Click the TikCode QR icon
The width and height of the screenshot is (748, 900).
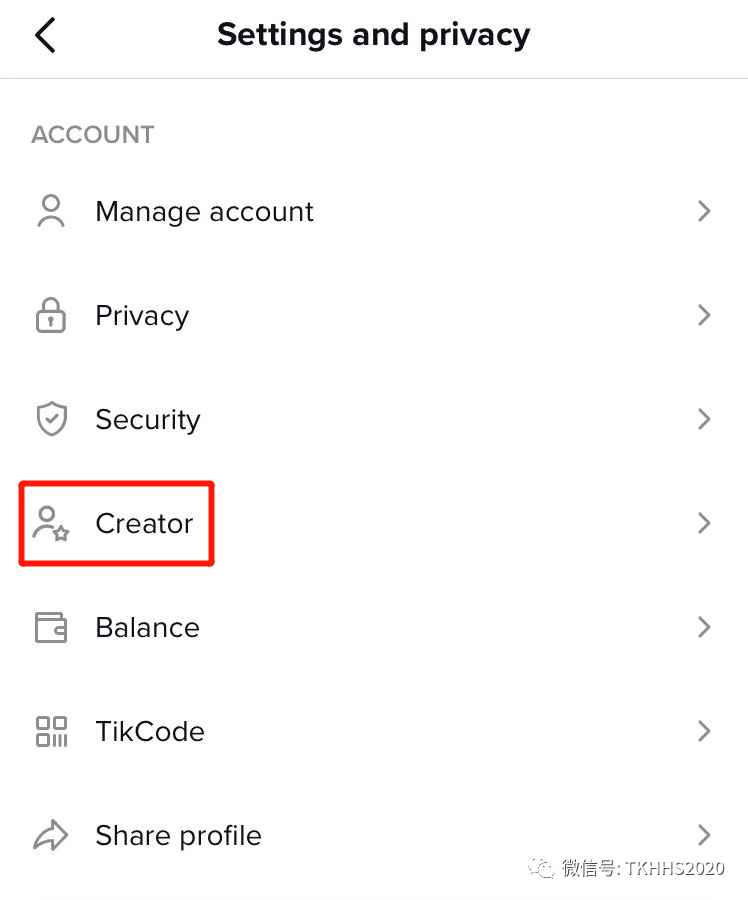coord(50,731)
